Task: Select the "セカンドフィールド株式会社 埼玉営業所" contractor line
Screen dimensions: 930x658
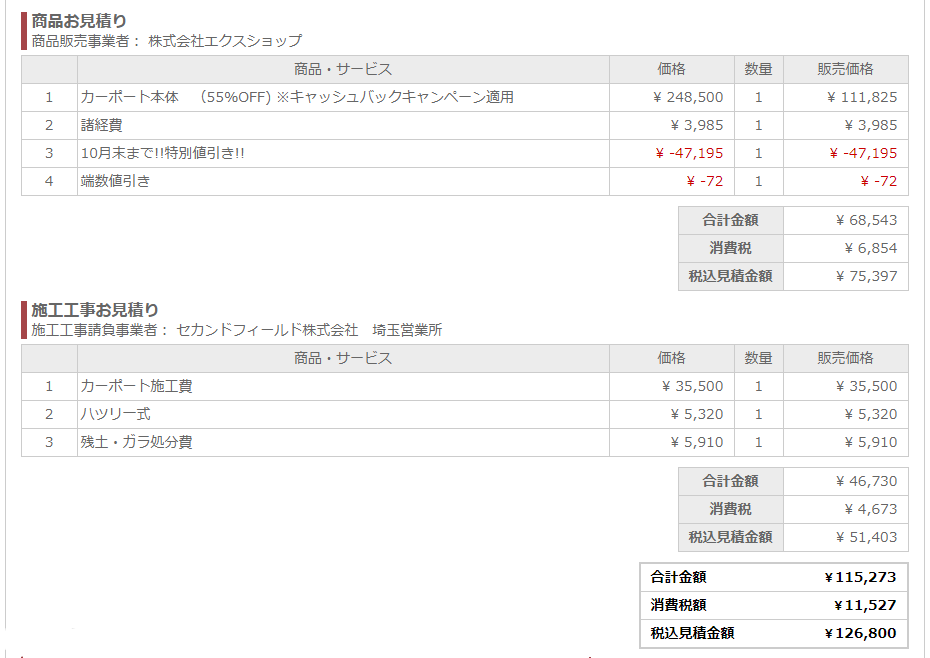Action: point(309,330)
